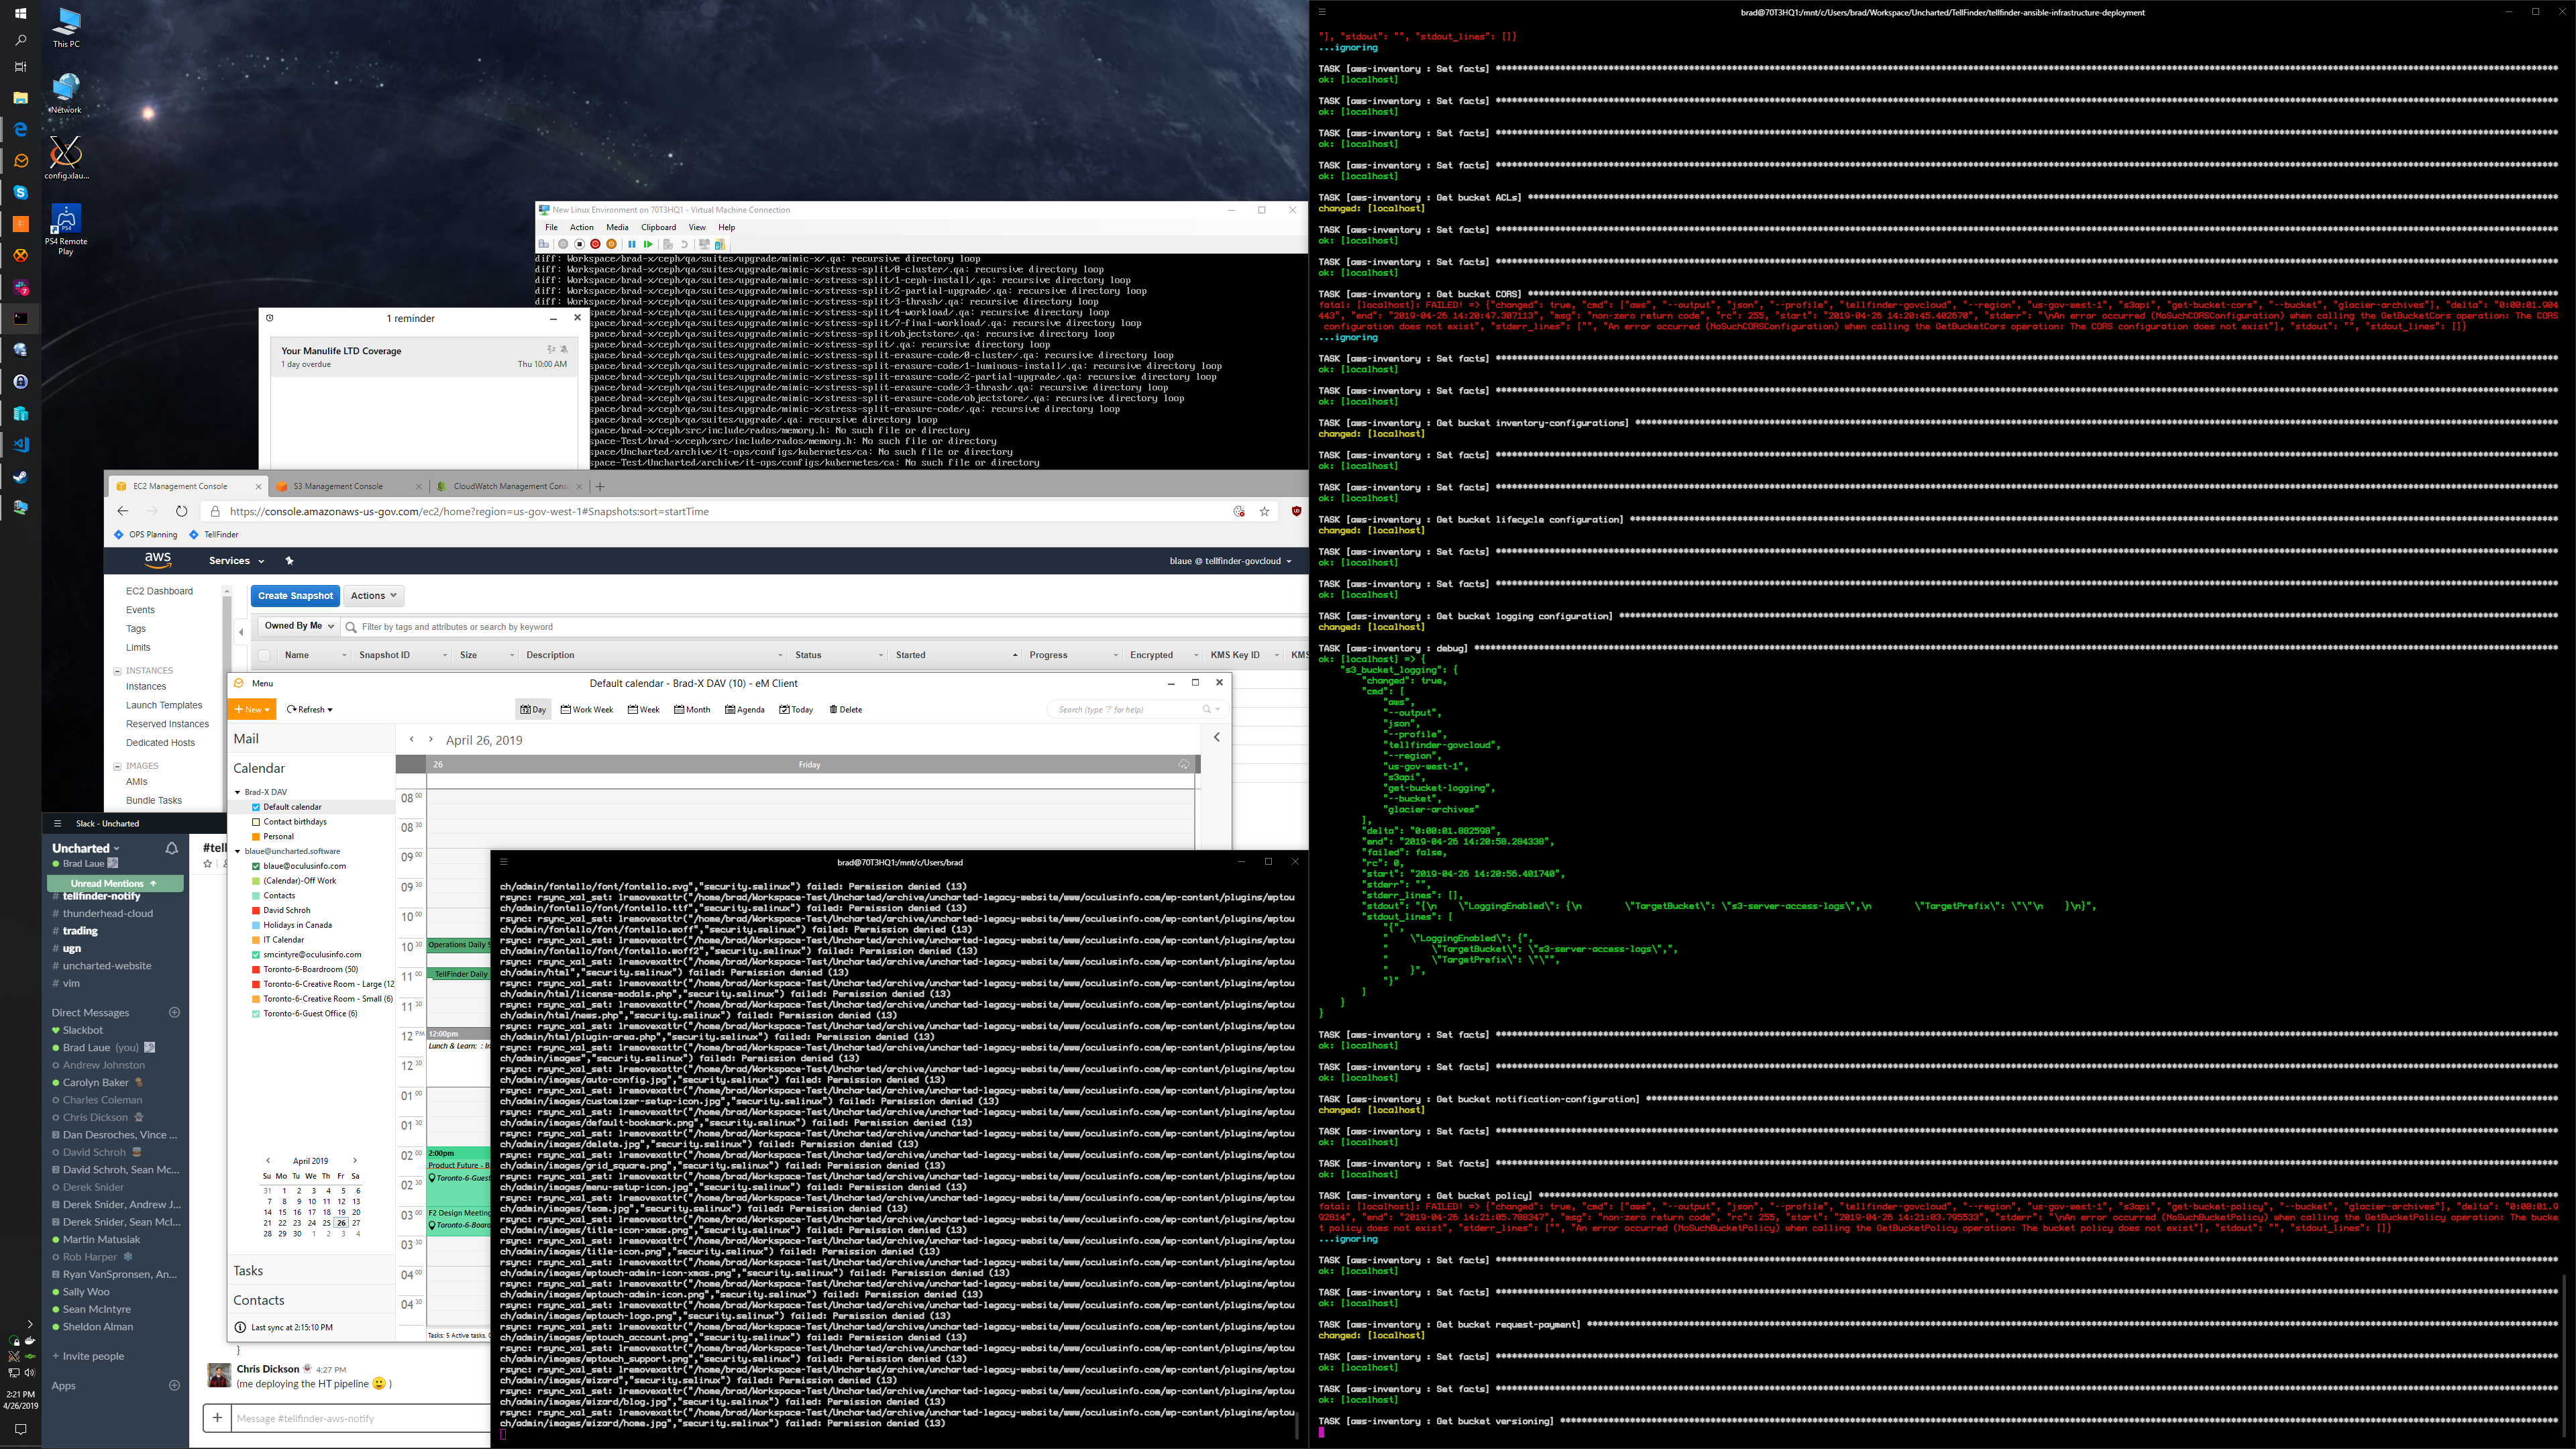Click Slack notifications bell icon
The image size is (2576, 1449).
(x=171, y=848)
